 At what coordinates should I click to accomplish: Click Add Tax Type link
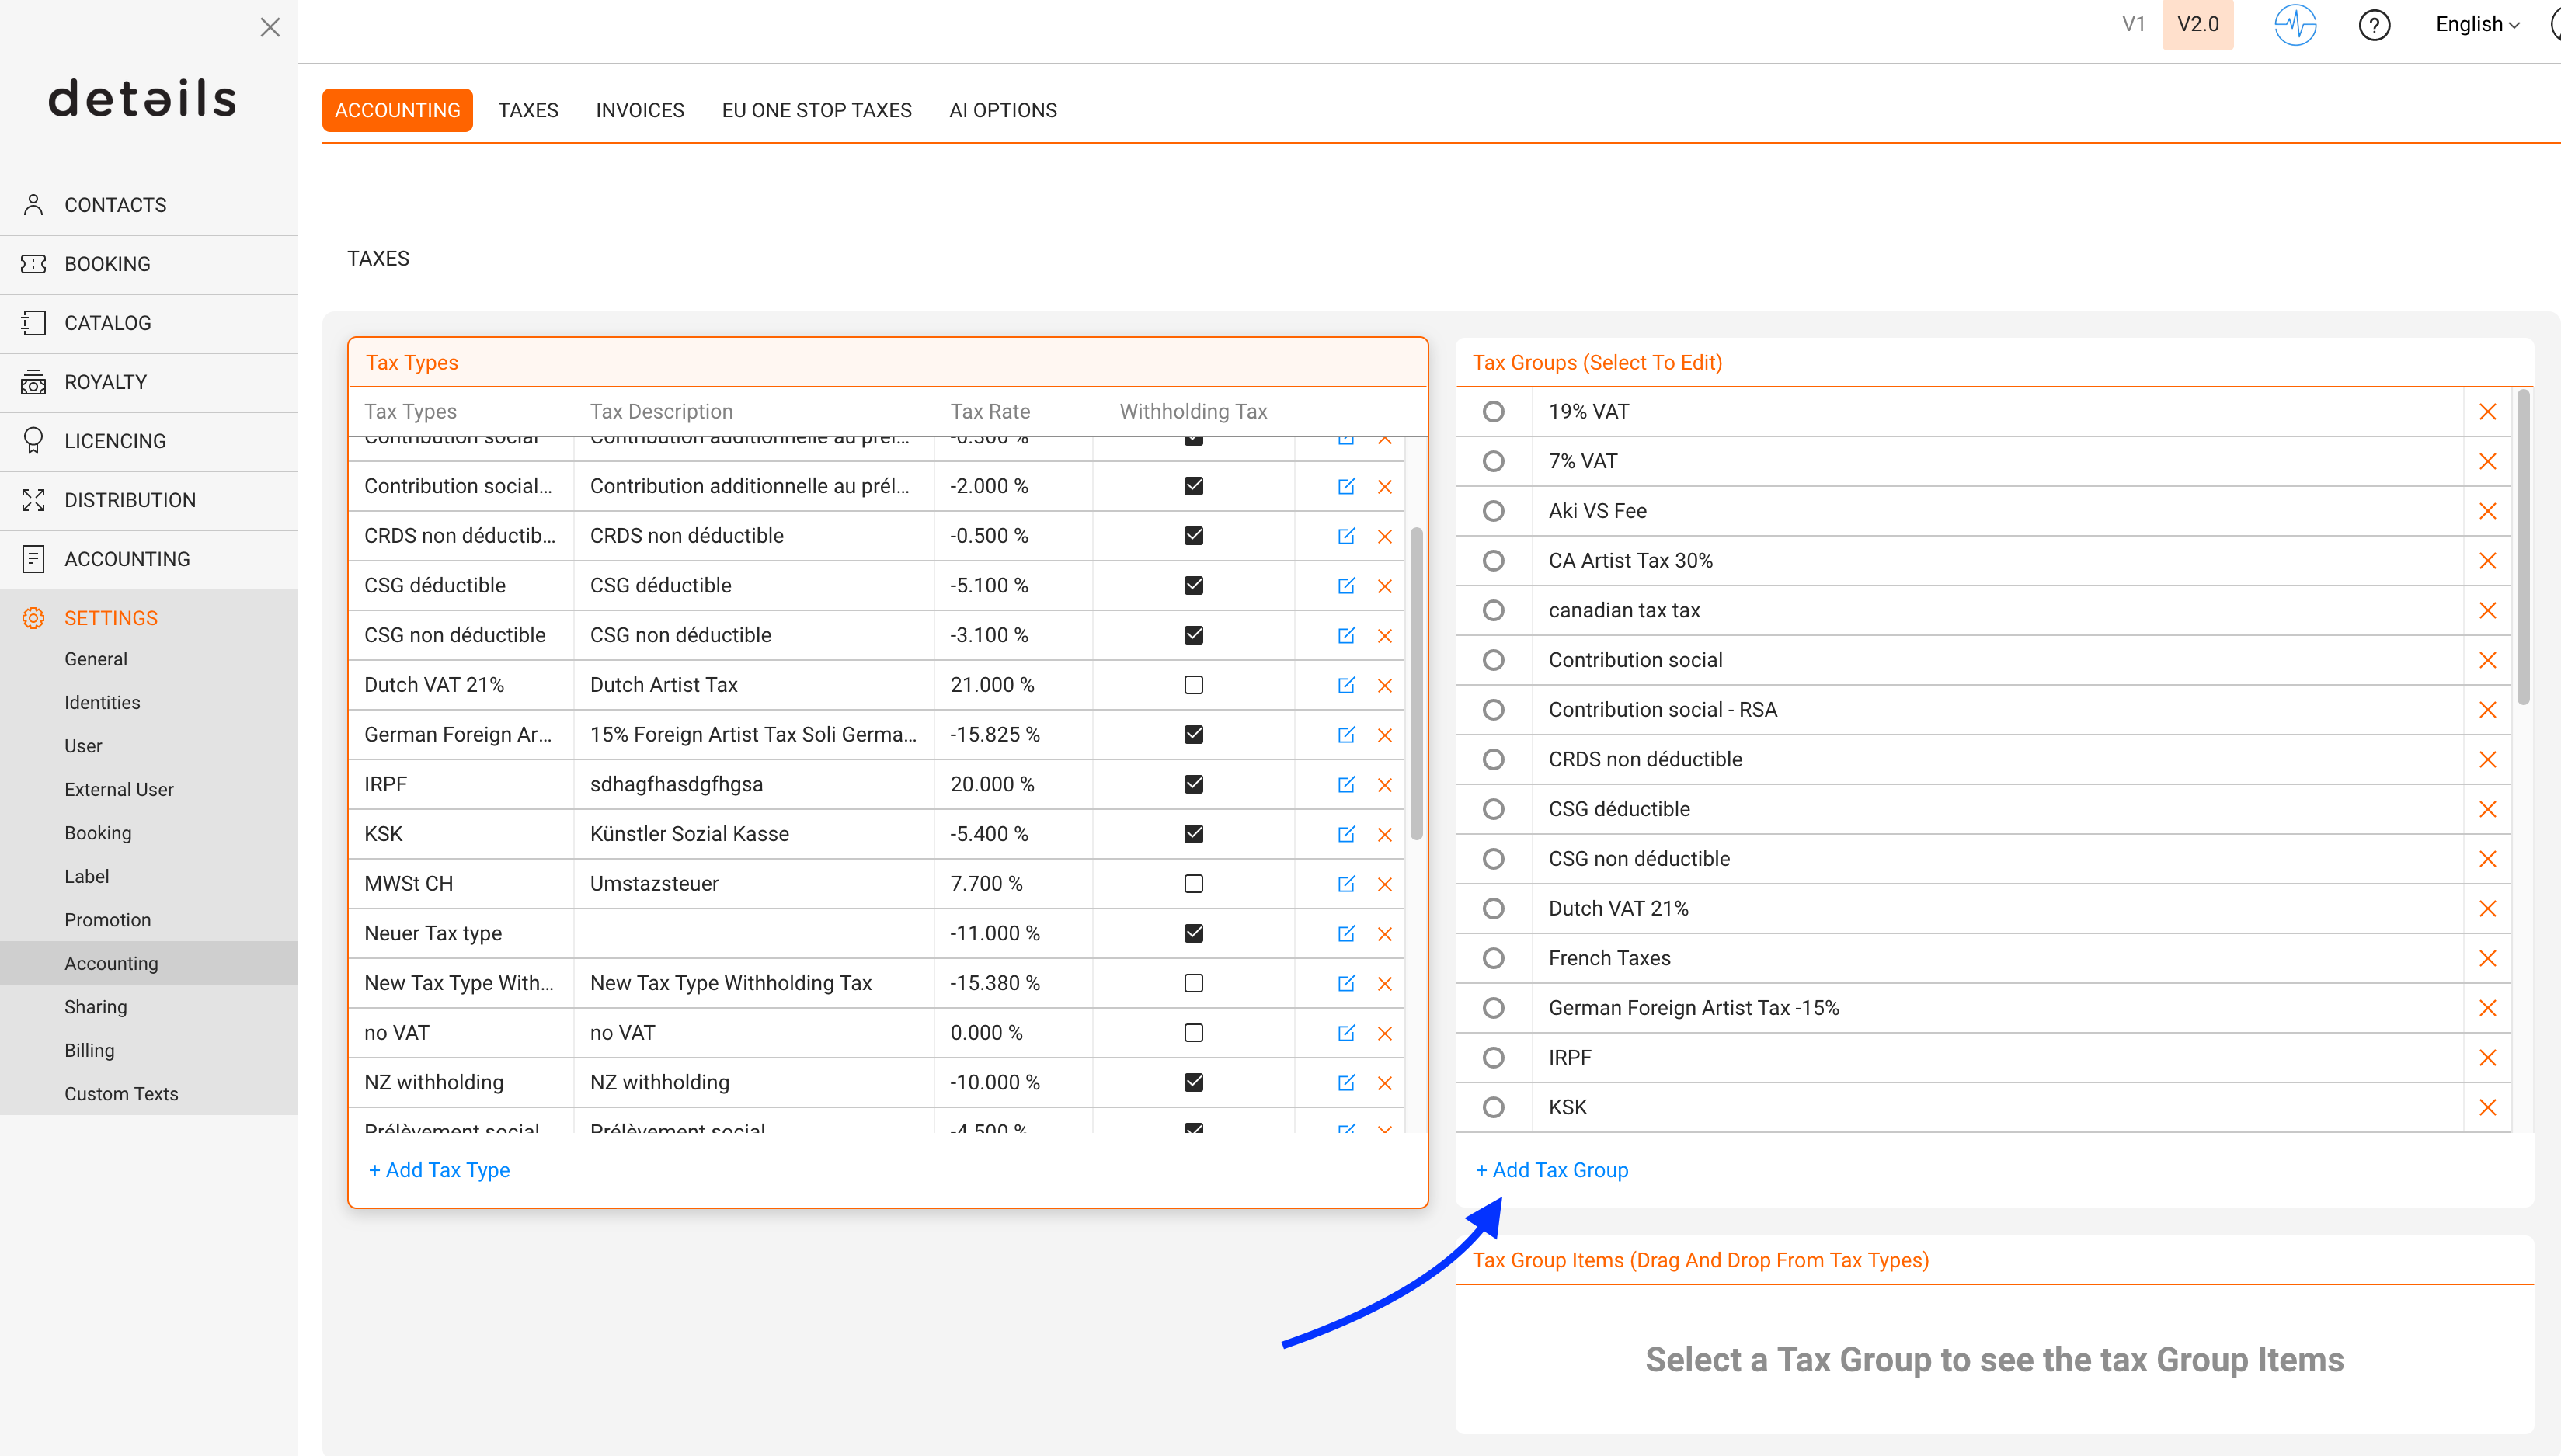pyautogui.click(x=439, y=1170)
